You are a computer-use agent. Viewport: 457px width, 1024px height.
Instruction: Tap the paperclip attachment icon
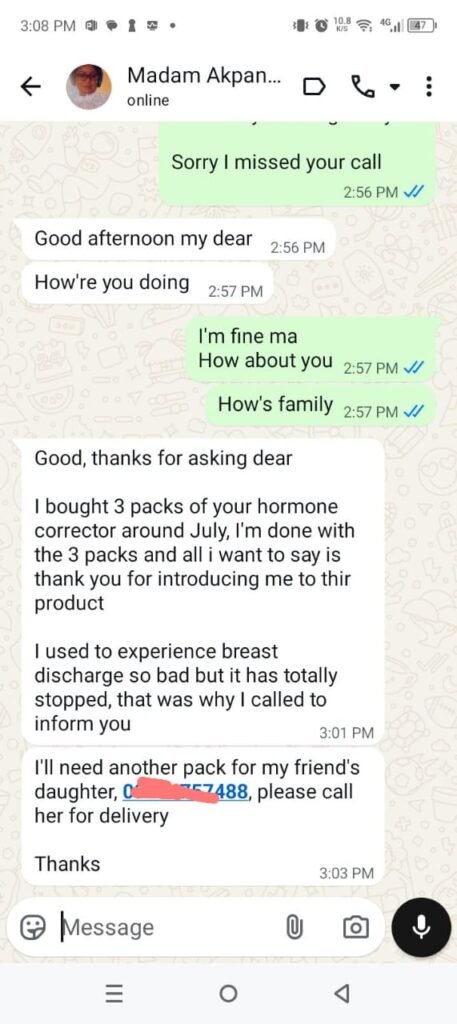point(294,927)
